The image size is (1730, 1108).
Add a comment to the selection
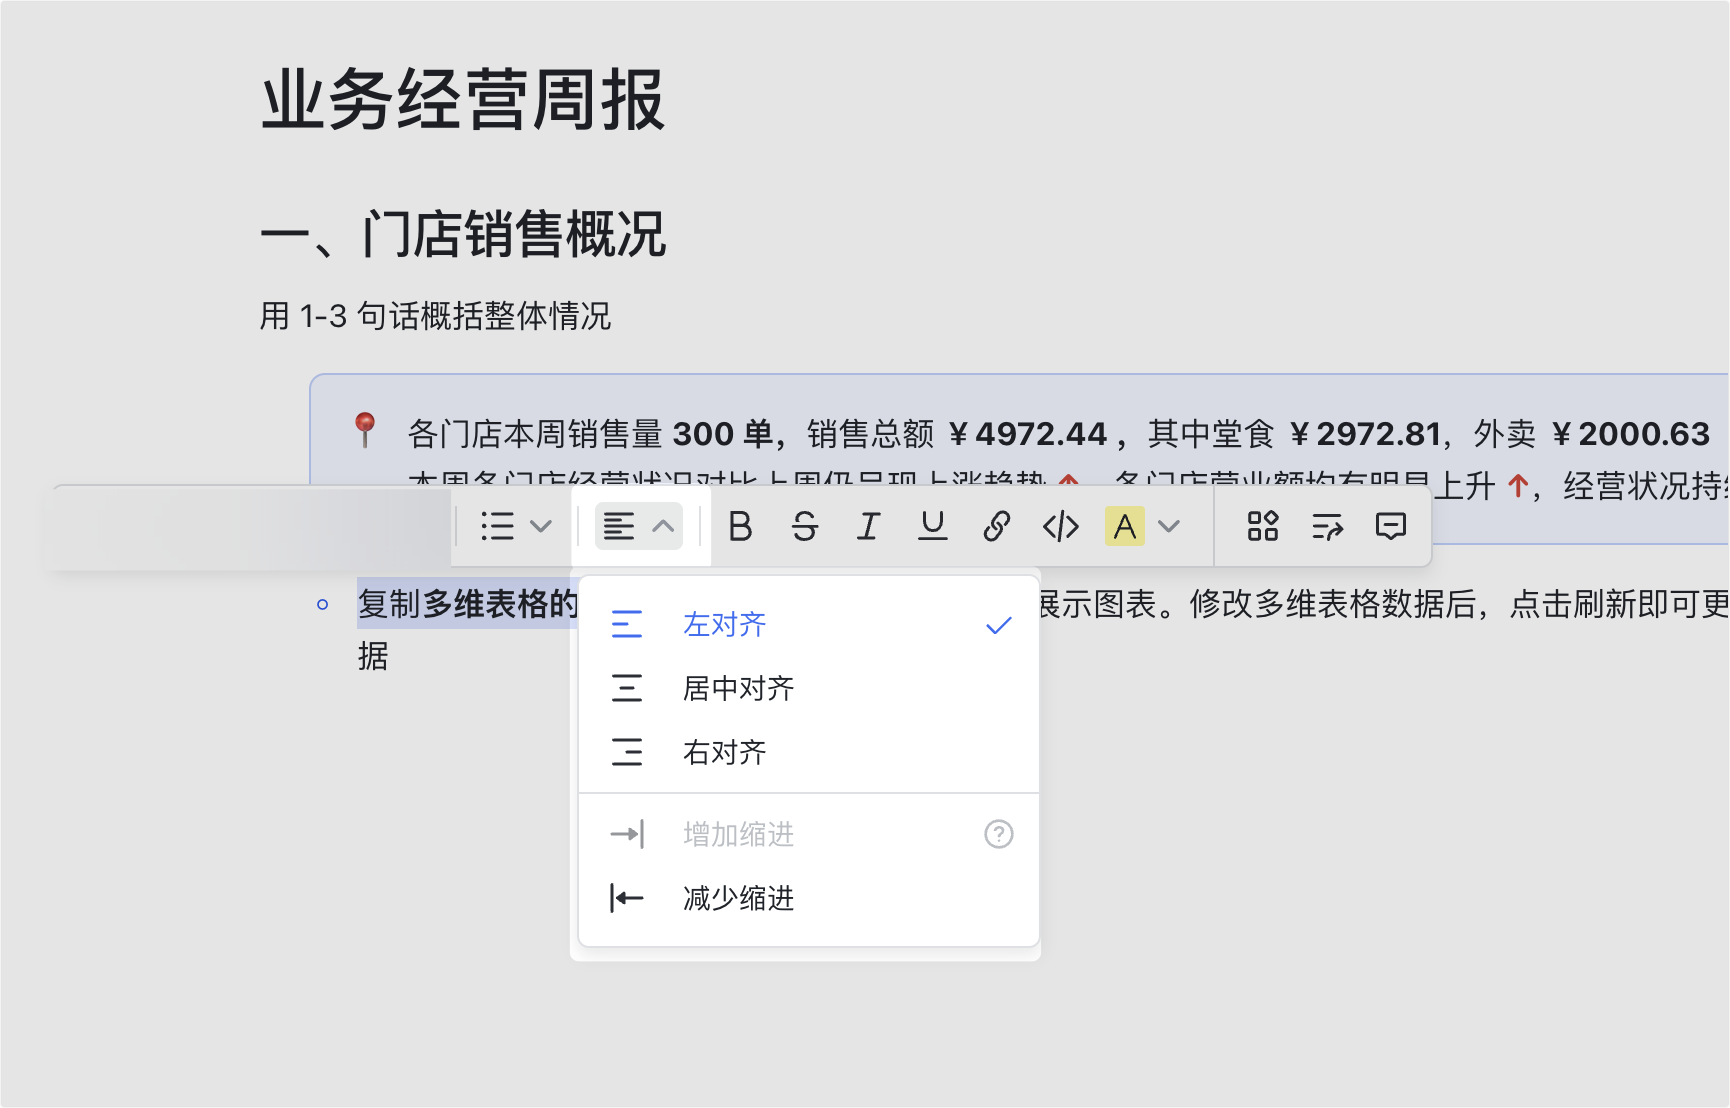point(1392,526)
